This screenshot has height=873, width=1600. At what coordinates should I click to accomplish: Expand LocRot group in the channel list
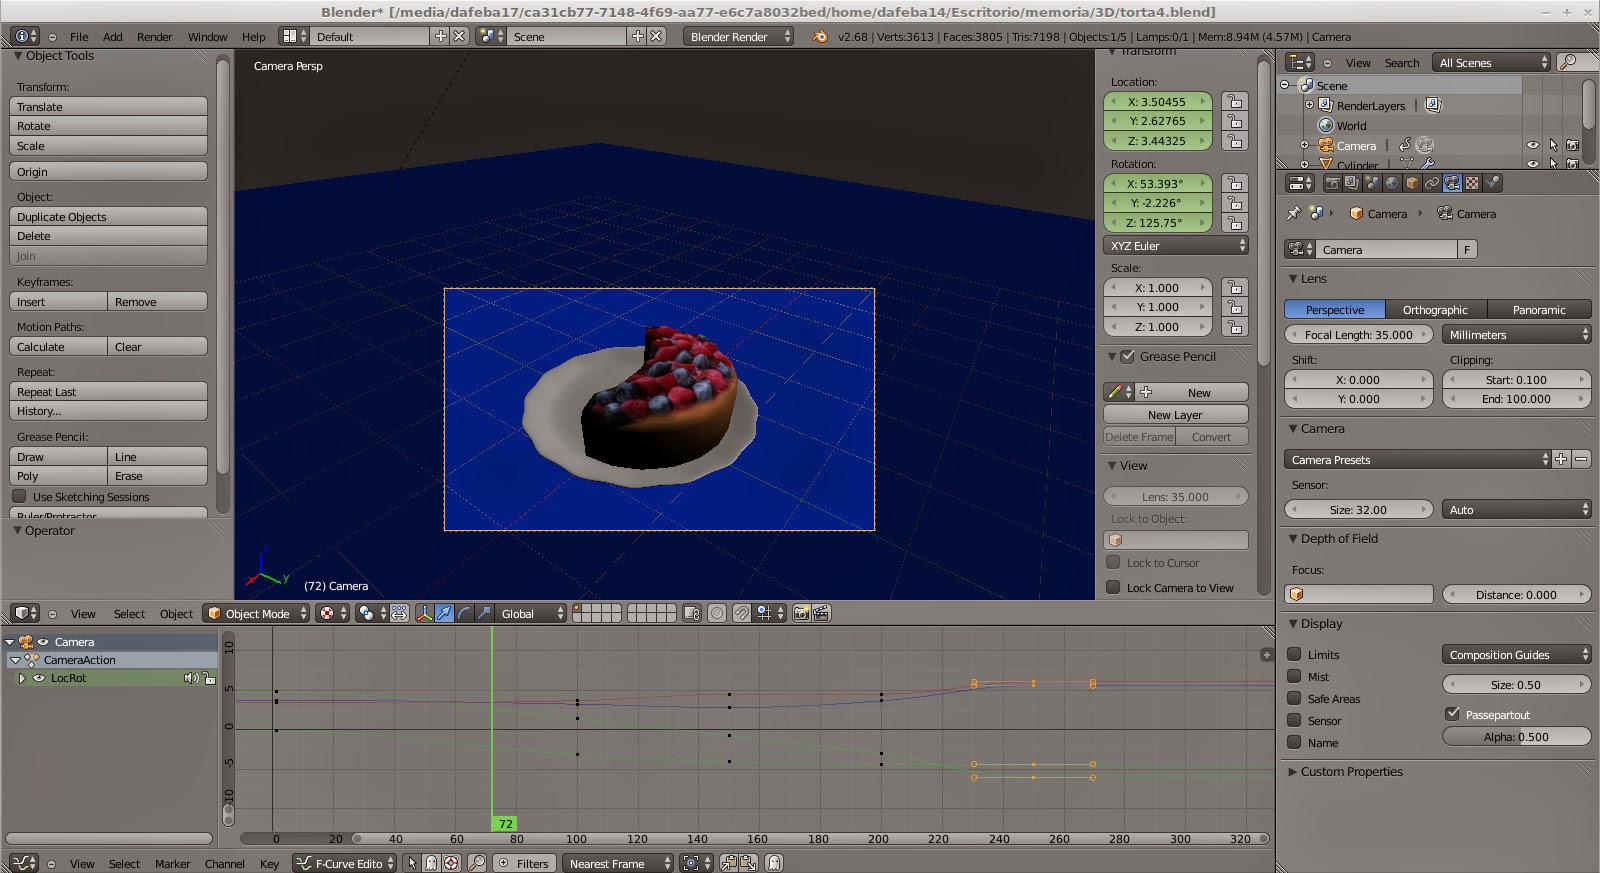(x=22, y=678)
